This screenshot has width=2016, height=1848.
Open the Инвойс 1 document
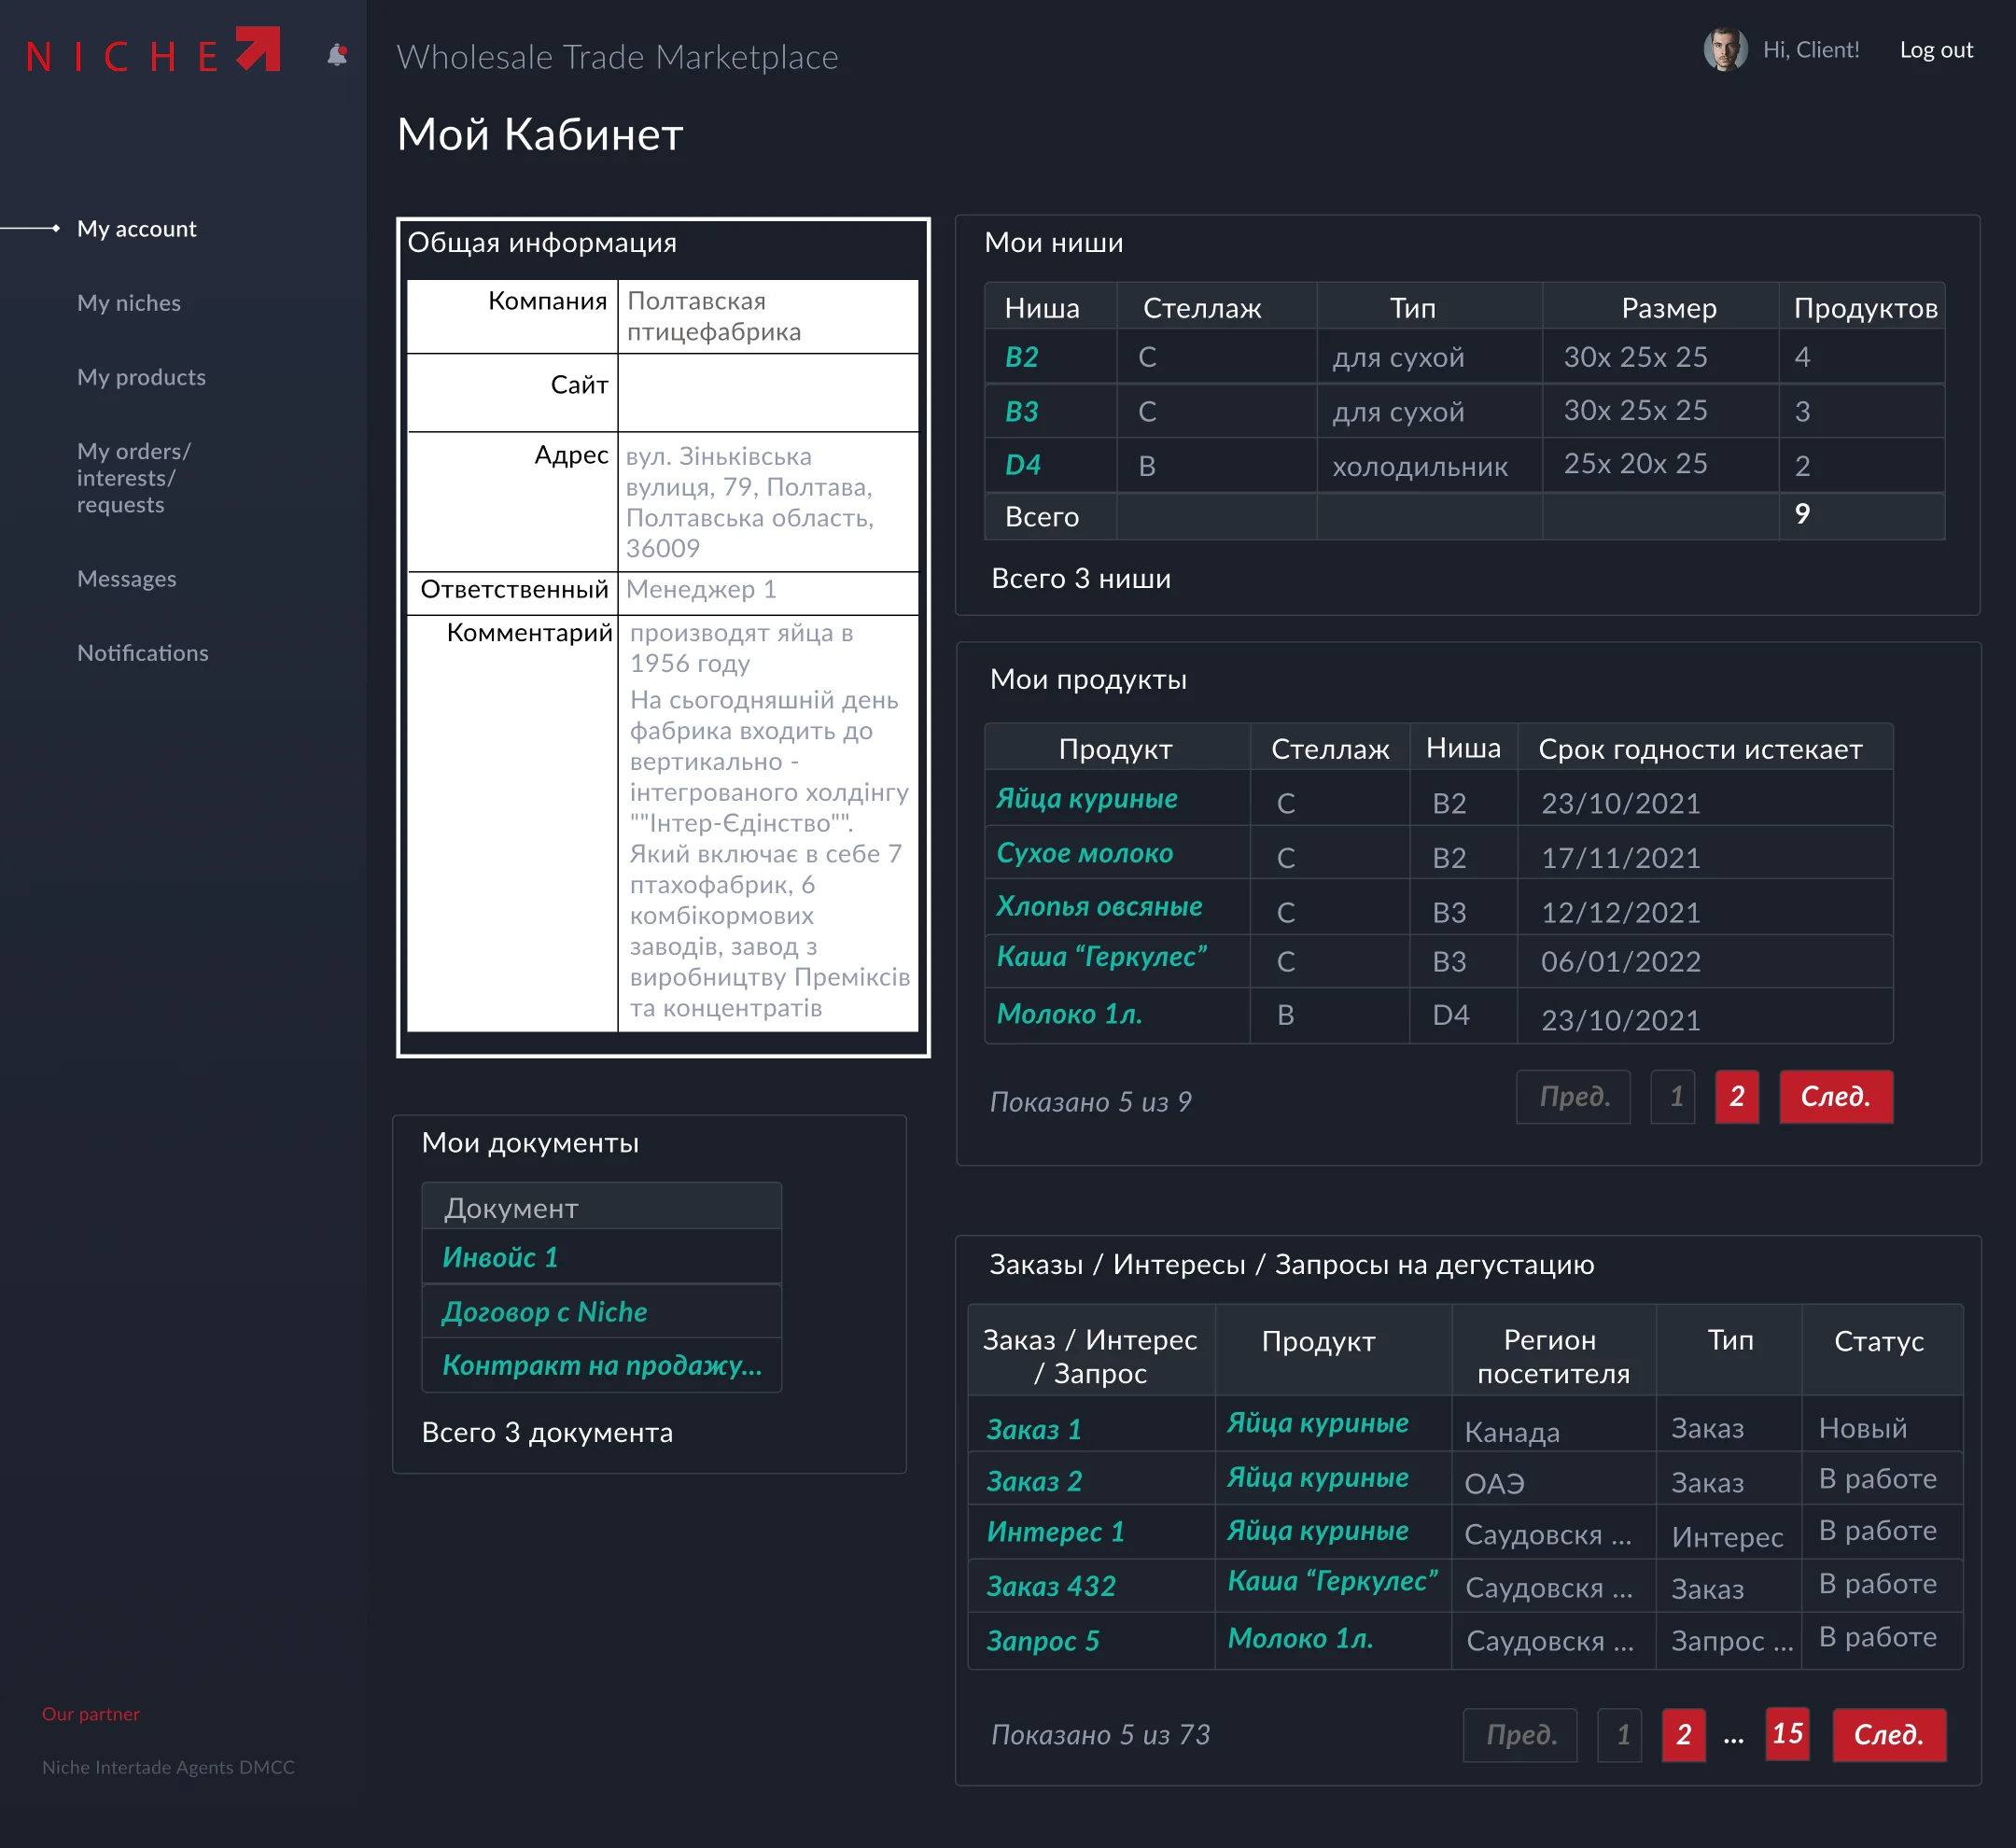click(500, 1257)
